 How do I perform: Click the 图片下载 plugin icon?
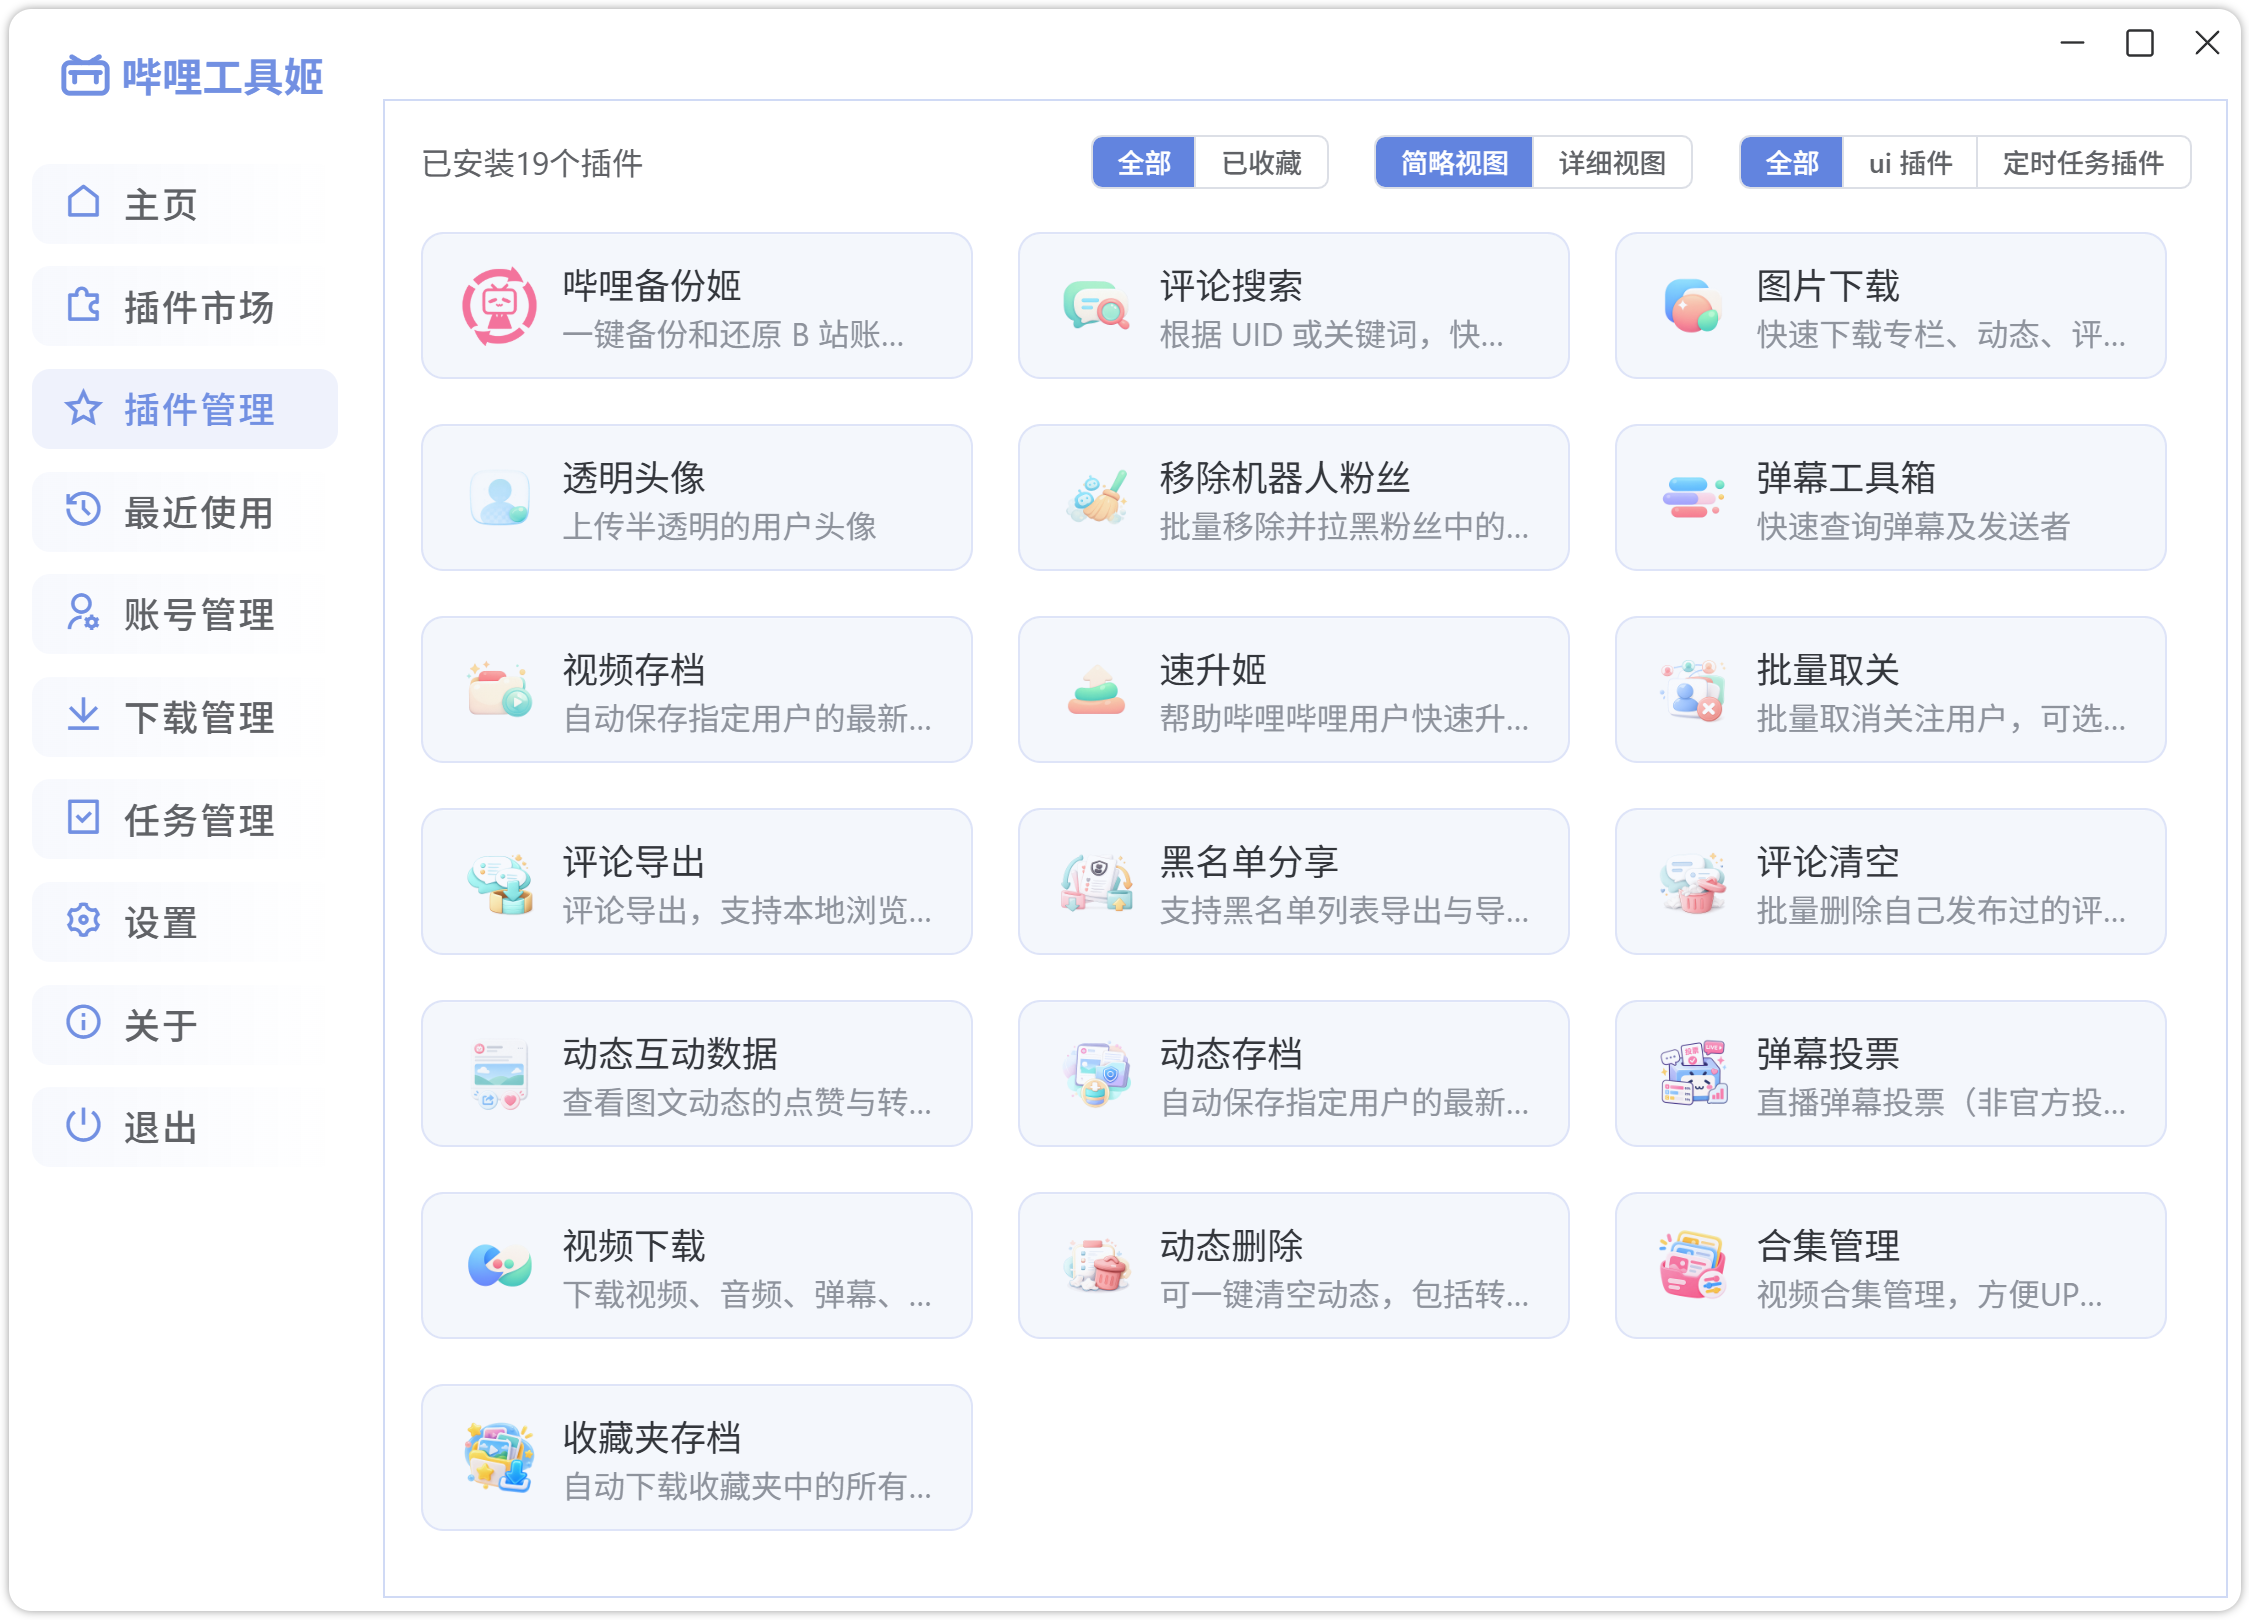coord(1692,306)
